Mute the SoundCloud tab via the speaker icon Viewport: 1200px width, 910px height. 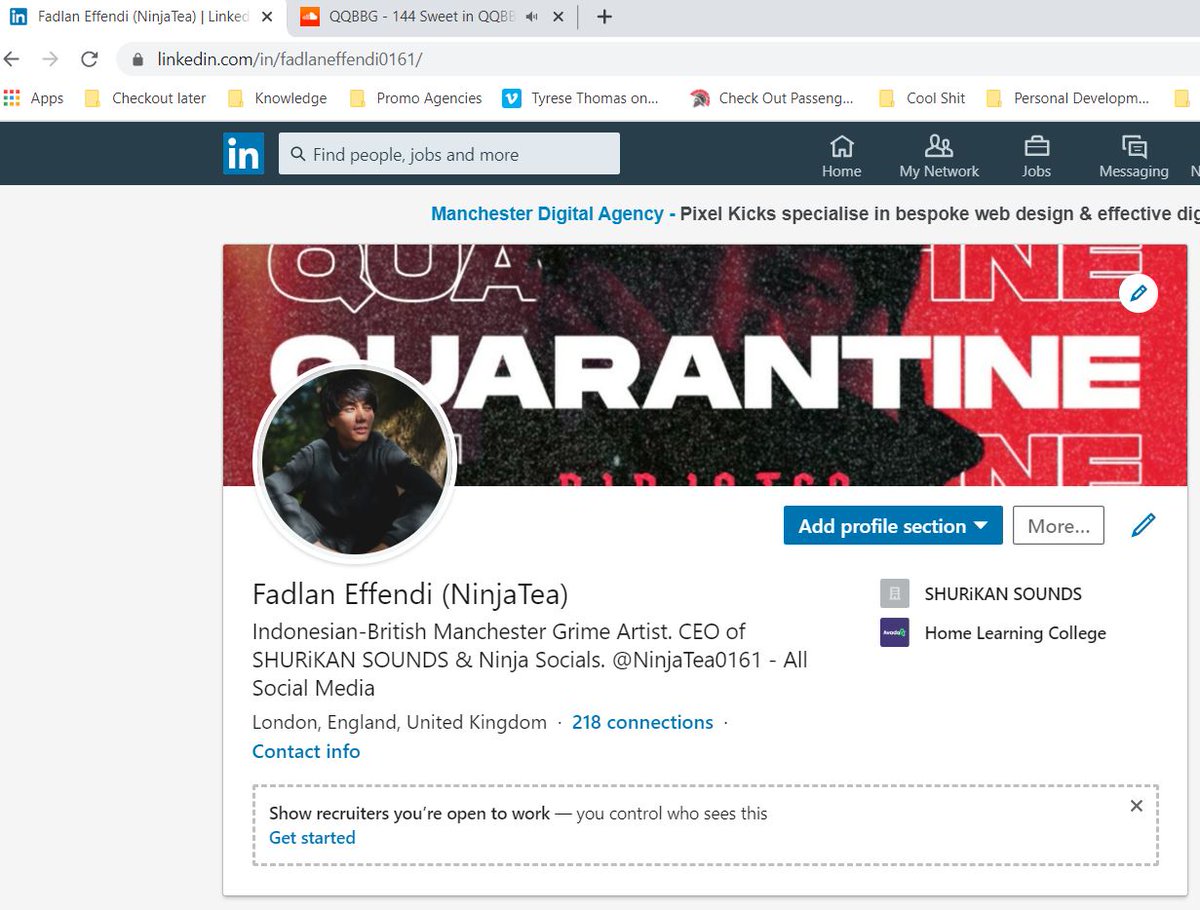tap(531, 17)
